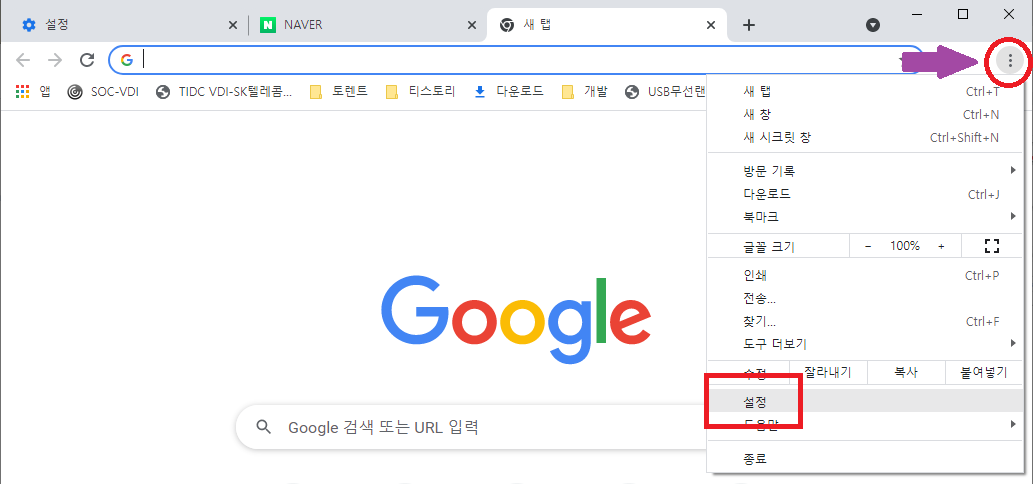
Task: Click the 100% zoom level value
Action: point(905,246)
